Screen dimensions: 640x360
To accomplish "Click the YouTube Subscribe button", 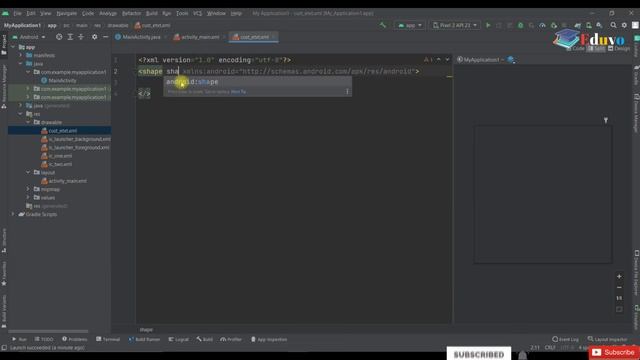I will click(x=613, y=352).
